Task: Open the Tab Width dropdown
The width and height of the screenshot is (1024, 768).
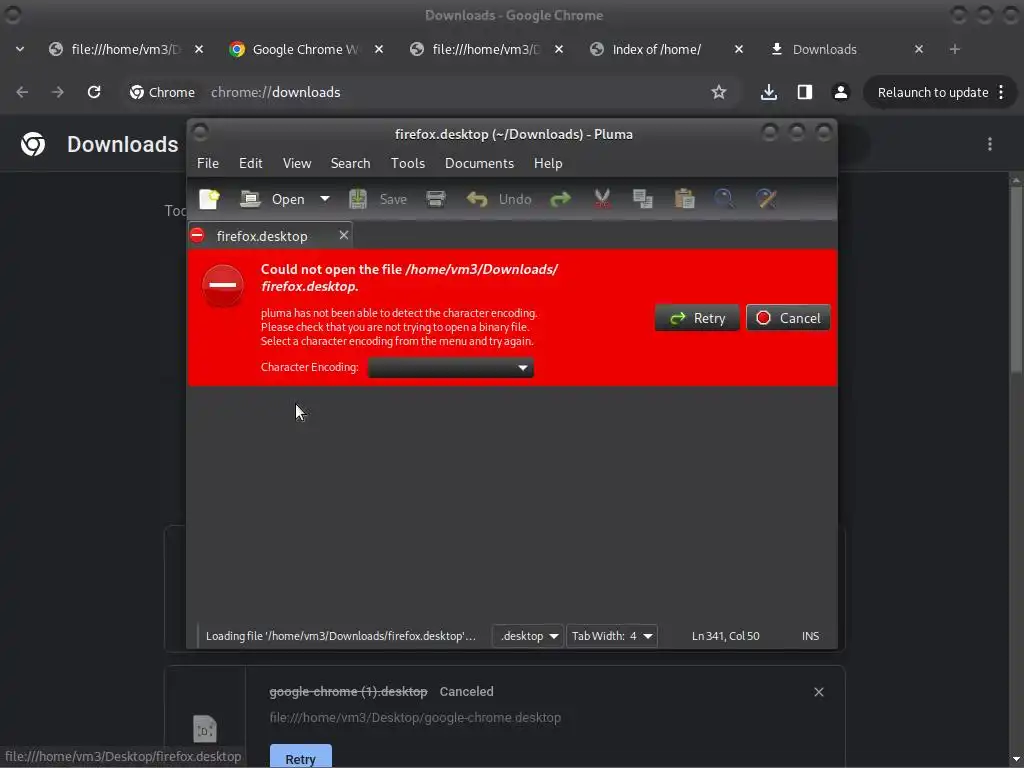Action: (x=611, y=636)
